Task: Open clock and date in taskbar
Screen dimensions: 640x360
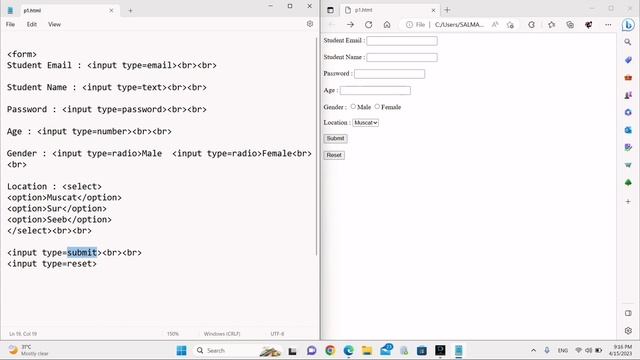Action: (x=620, y=350)
